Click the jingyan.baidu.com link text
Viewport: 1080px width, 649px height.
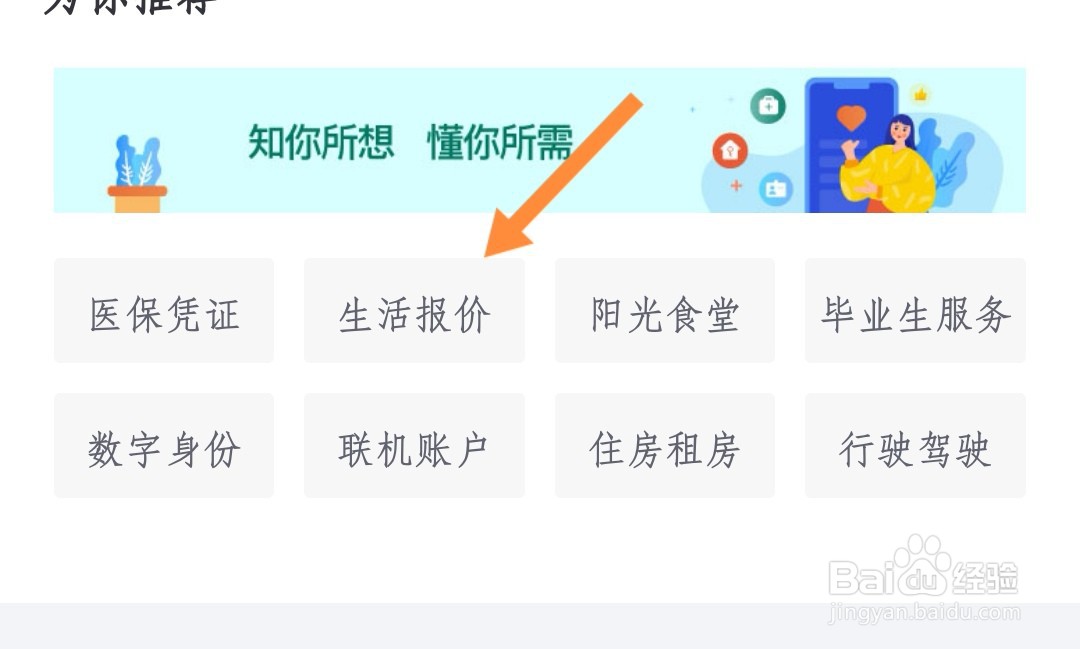(924, 612)
